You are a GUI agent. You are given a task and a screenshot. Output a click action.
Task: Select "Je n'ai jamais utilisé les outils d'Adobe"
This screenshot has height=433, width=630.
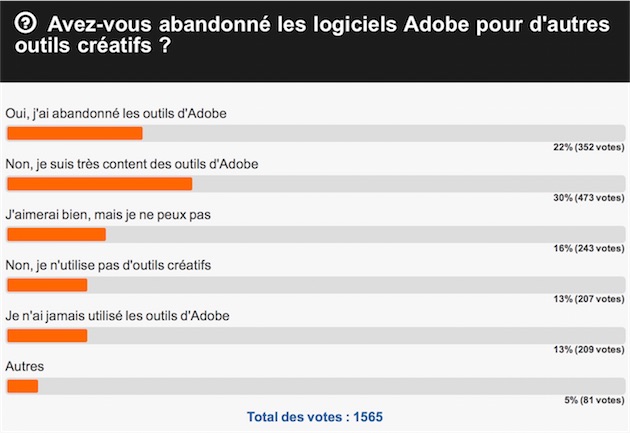point(118,316)
